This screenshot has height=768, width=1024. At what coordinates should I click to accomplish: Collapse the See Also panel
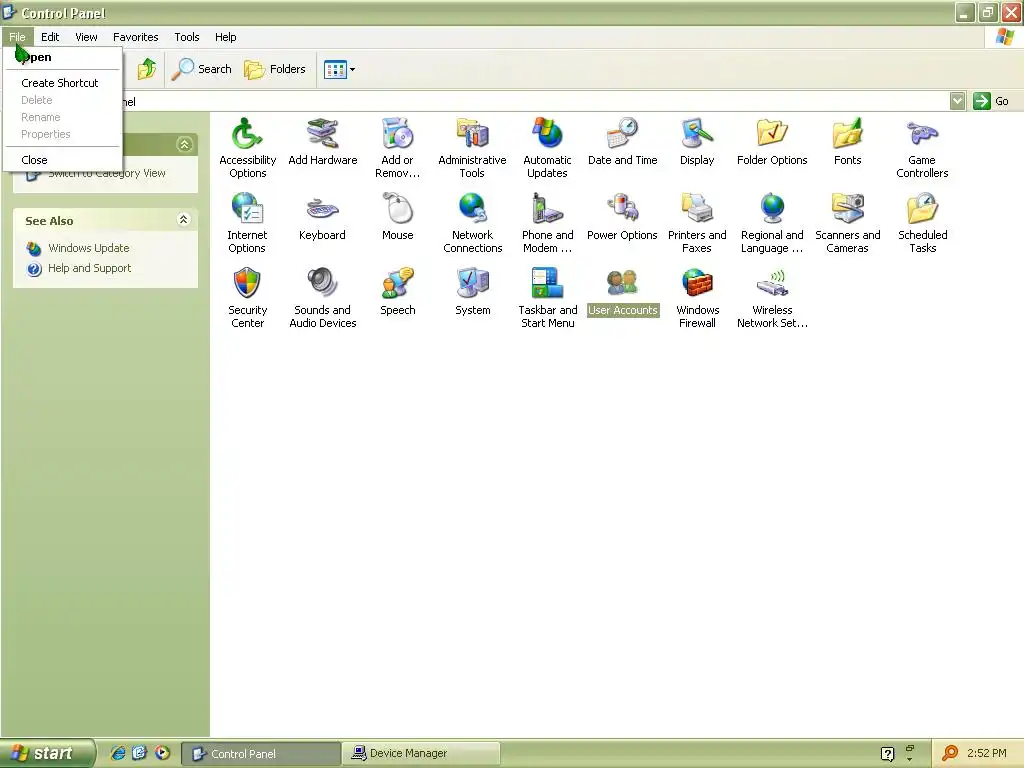click(184, 219)
